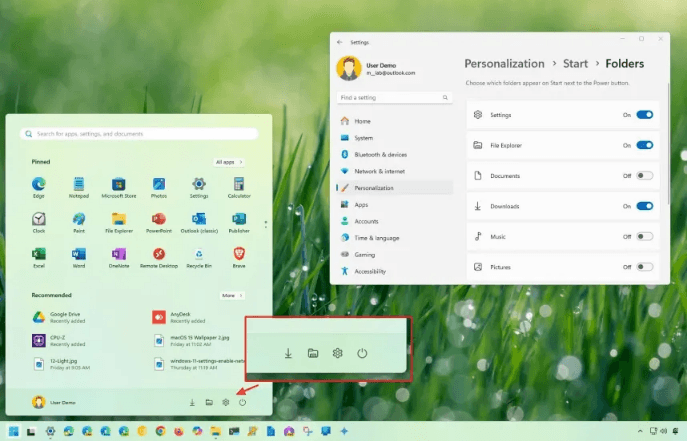687x441 pixels.
Task: Open the volume icon in the system tray
Action: 663,431
